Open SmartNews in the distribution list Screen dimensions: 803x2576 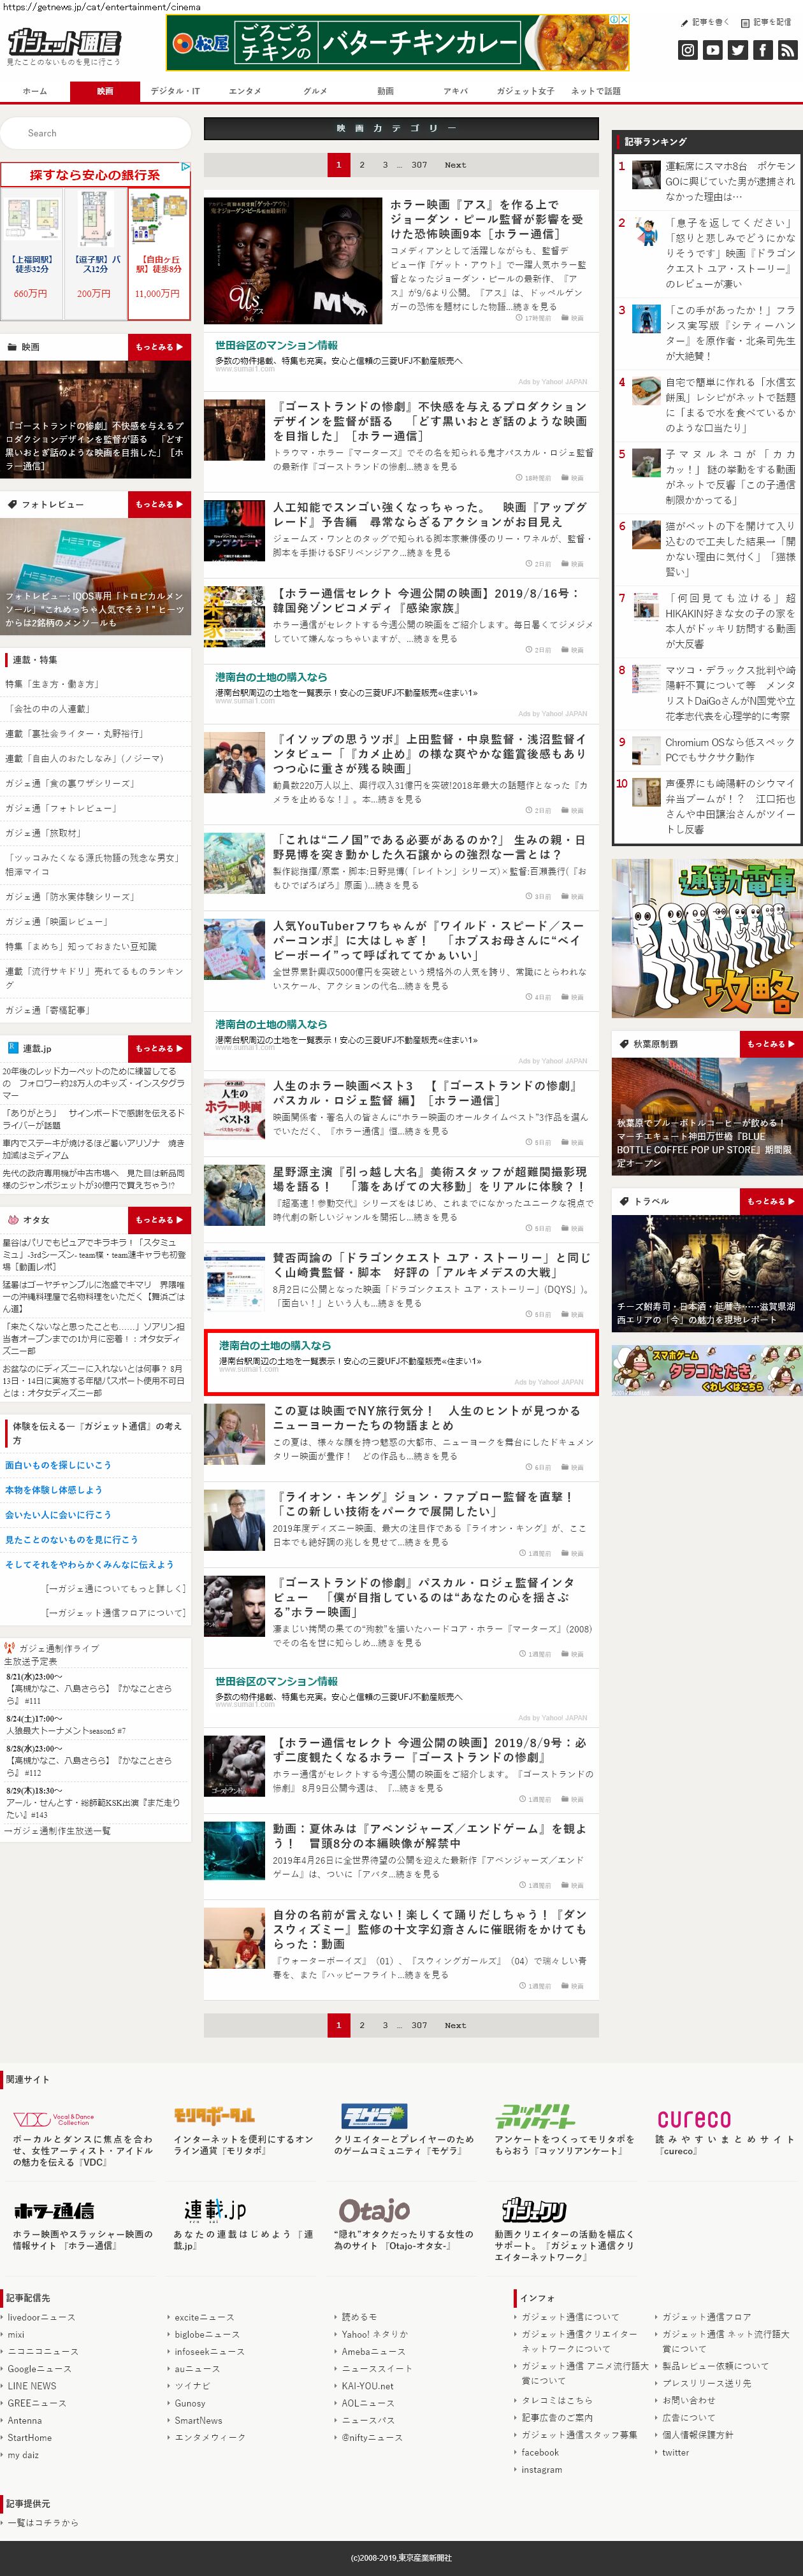click(x=198, y=2420)
